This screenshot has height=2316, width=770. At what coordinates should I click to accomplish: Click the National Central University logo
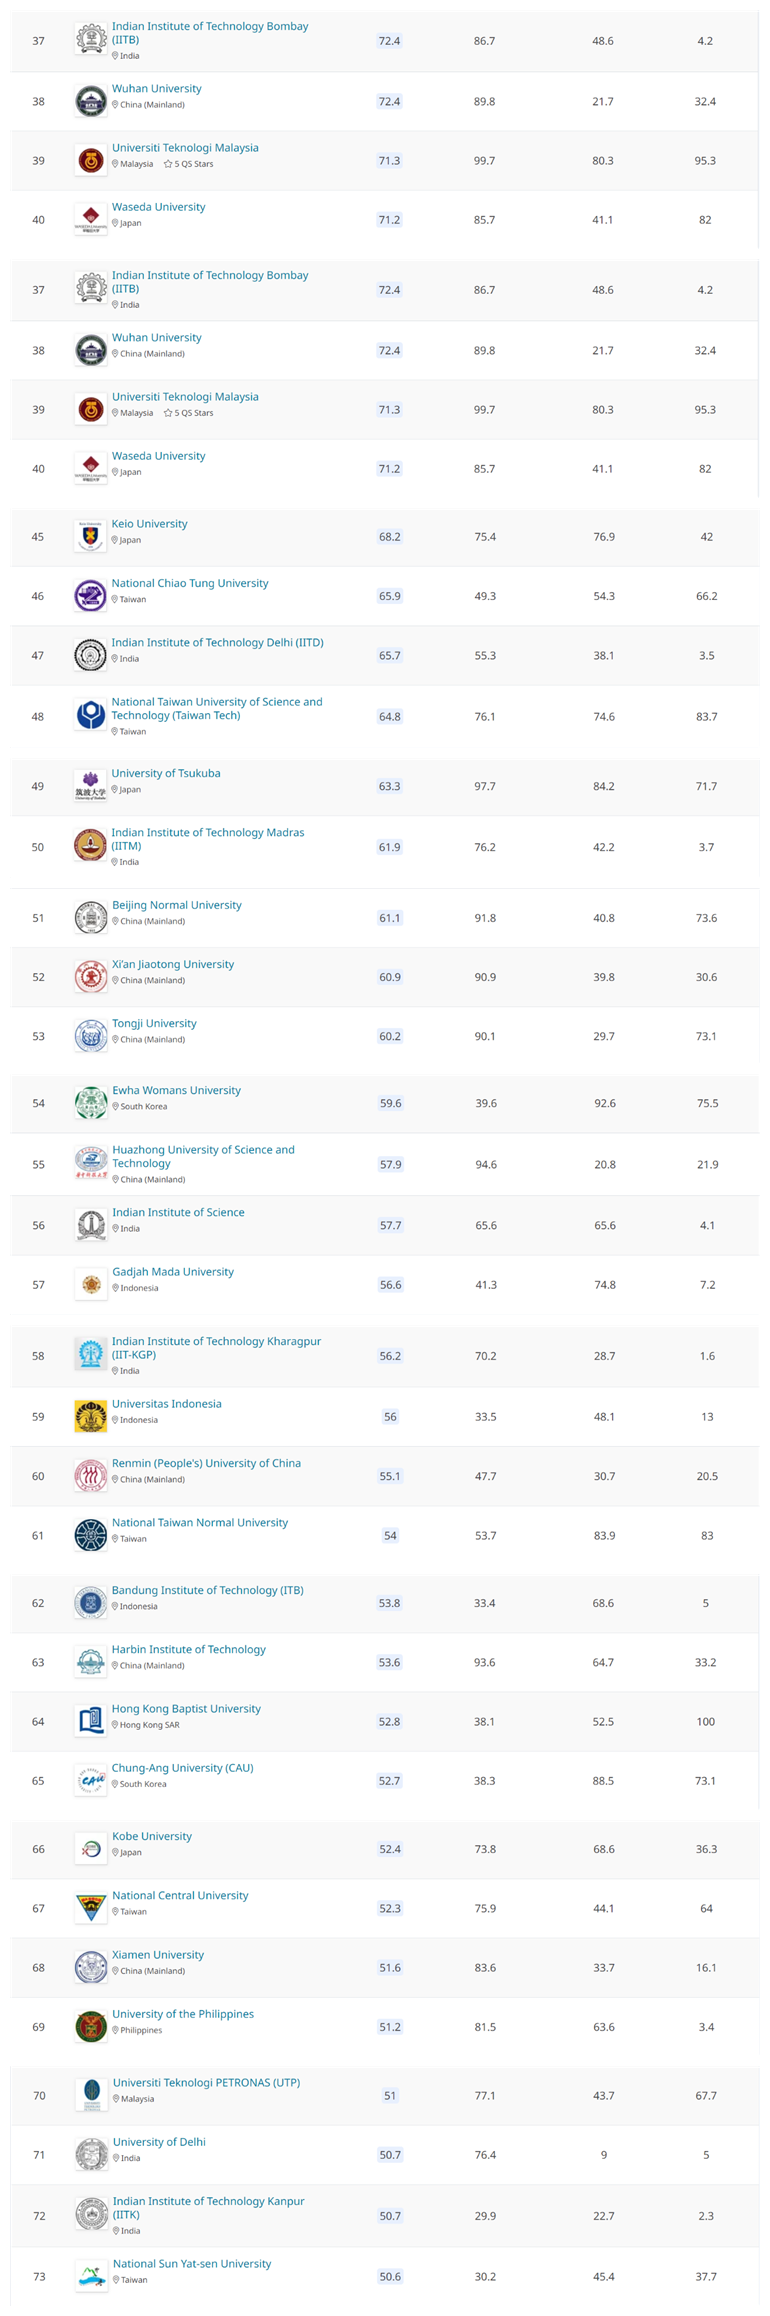pos(91,1908)
